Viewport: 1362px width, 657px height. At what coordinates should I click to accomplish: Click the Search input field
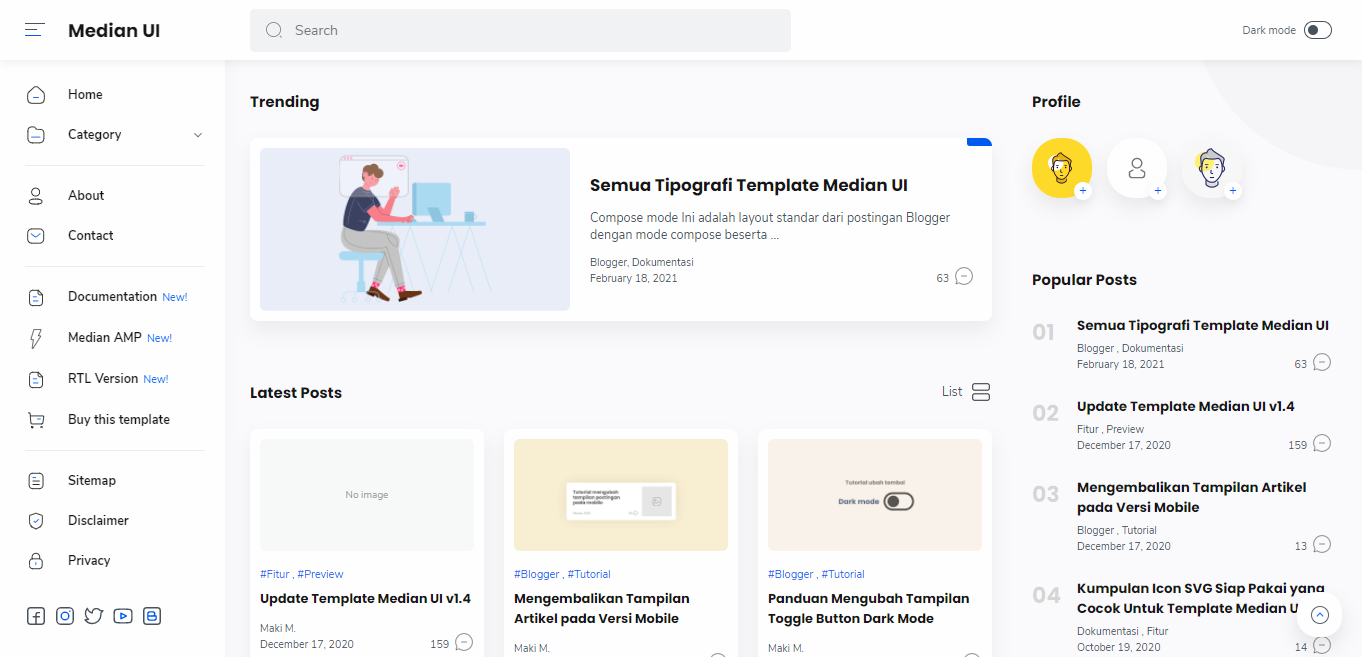point(520,30)
